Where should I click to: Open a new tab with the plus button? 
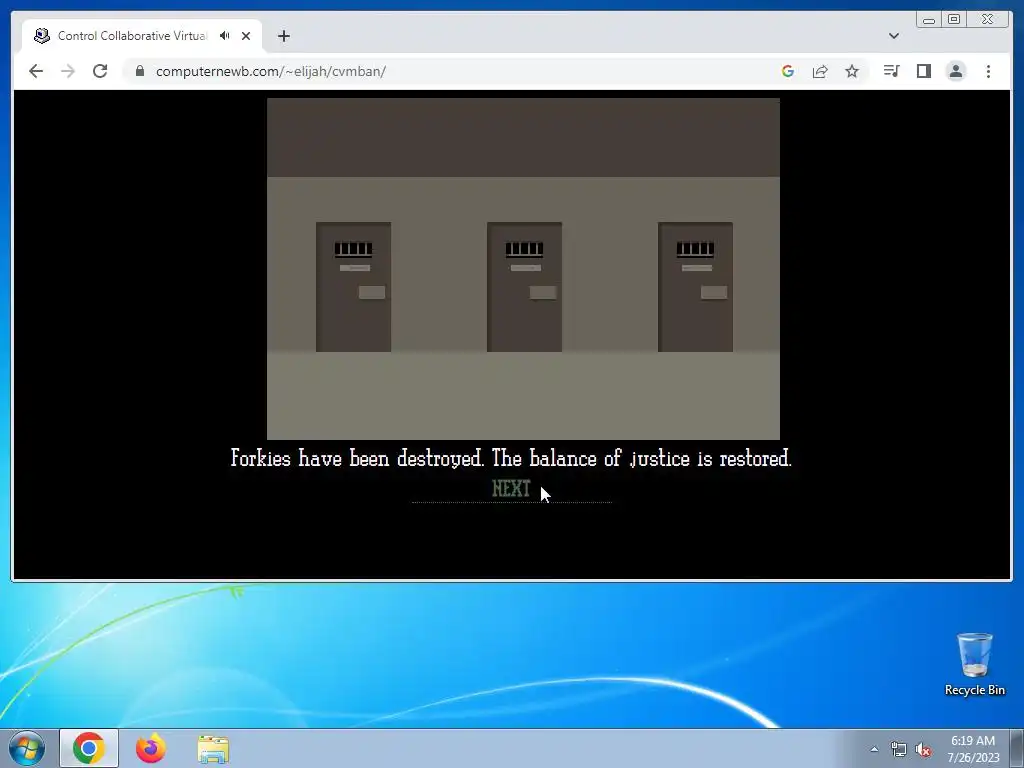[x=283, y=36]
